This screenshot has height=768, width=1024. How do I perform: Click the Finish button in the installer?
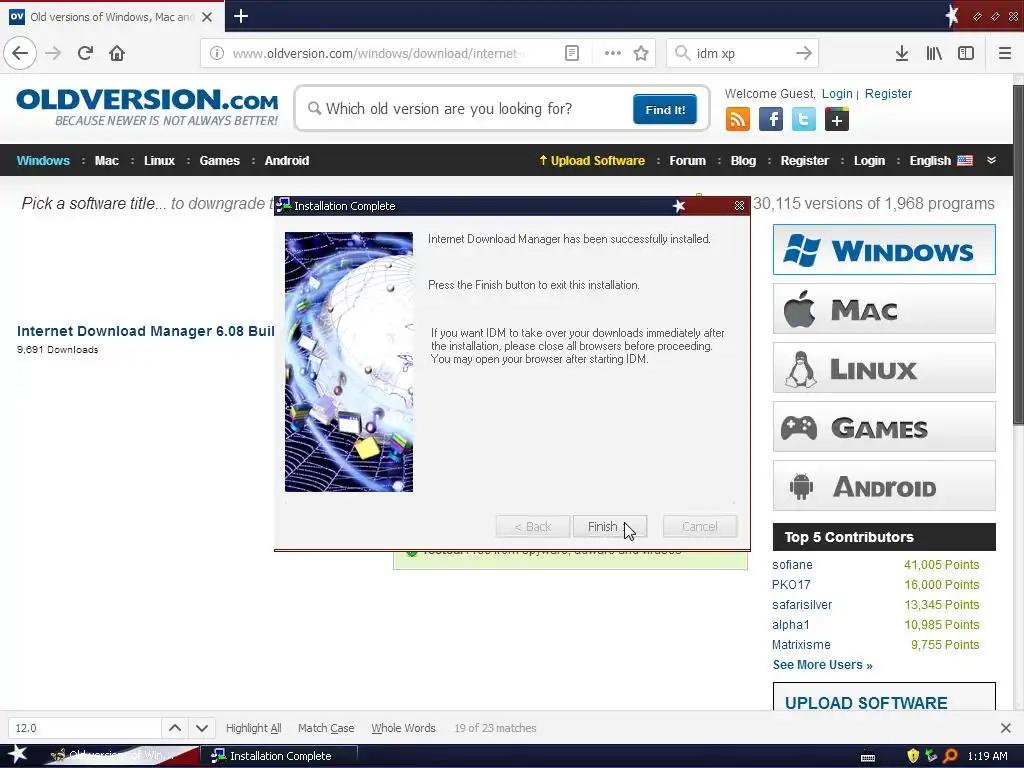point(609,526)
